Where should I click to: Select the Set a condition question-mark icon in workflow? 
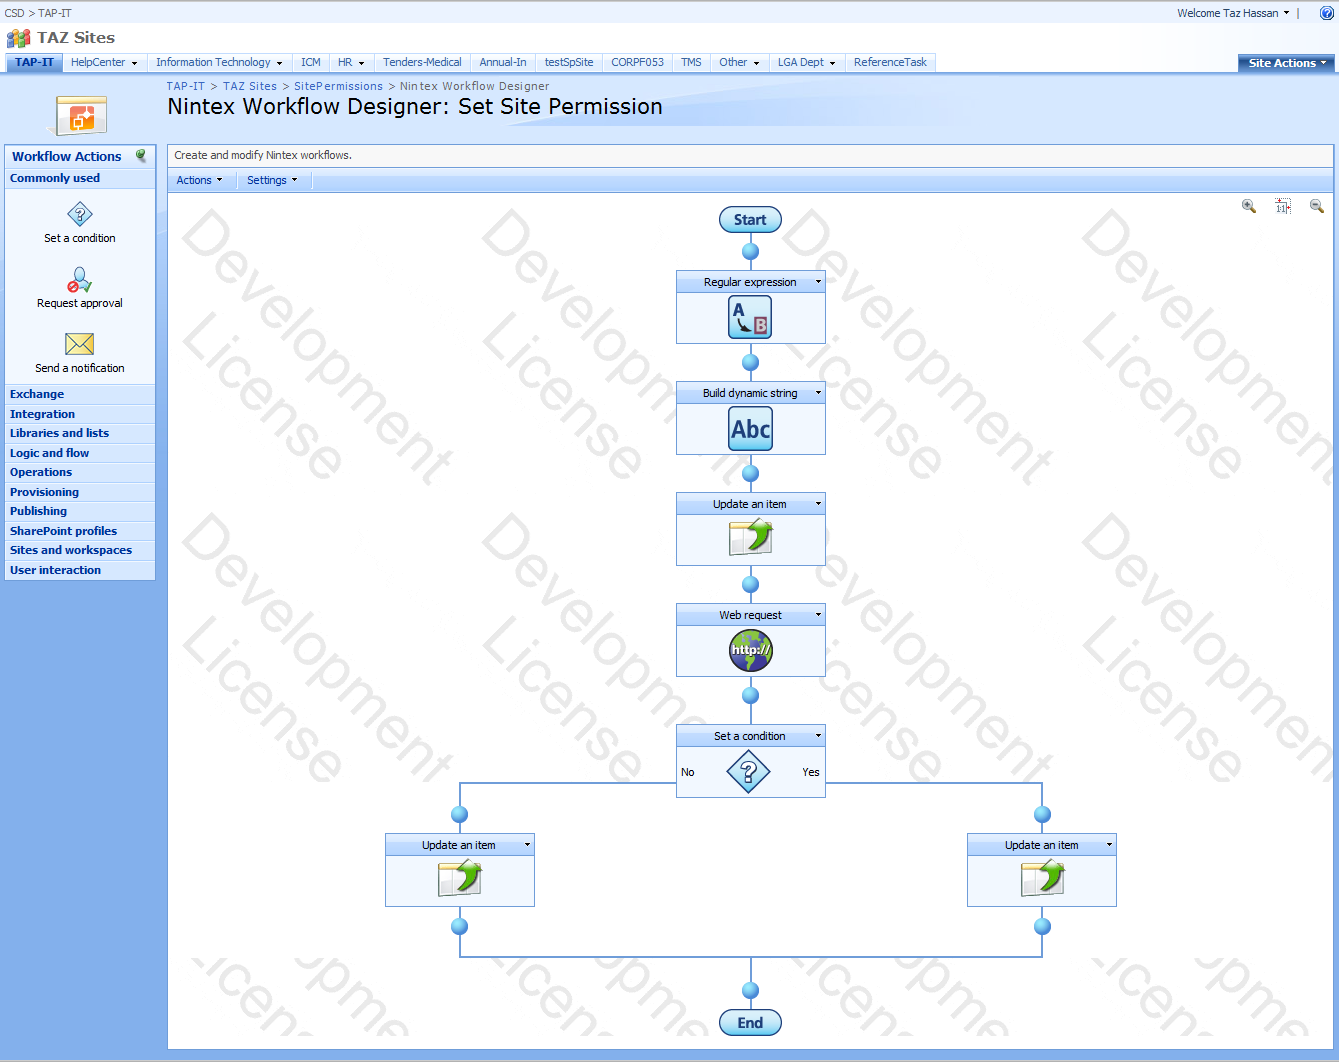click(x=748, y=772)
